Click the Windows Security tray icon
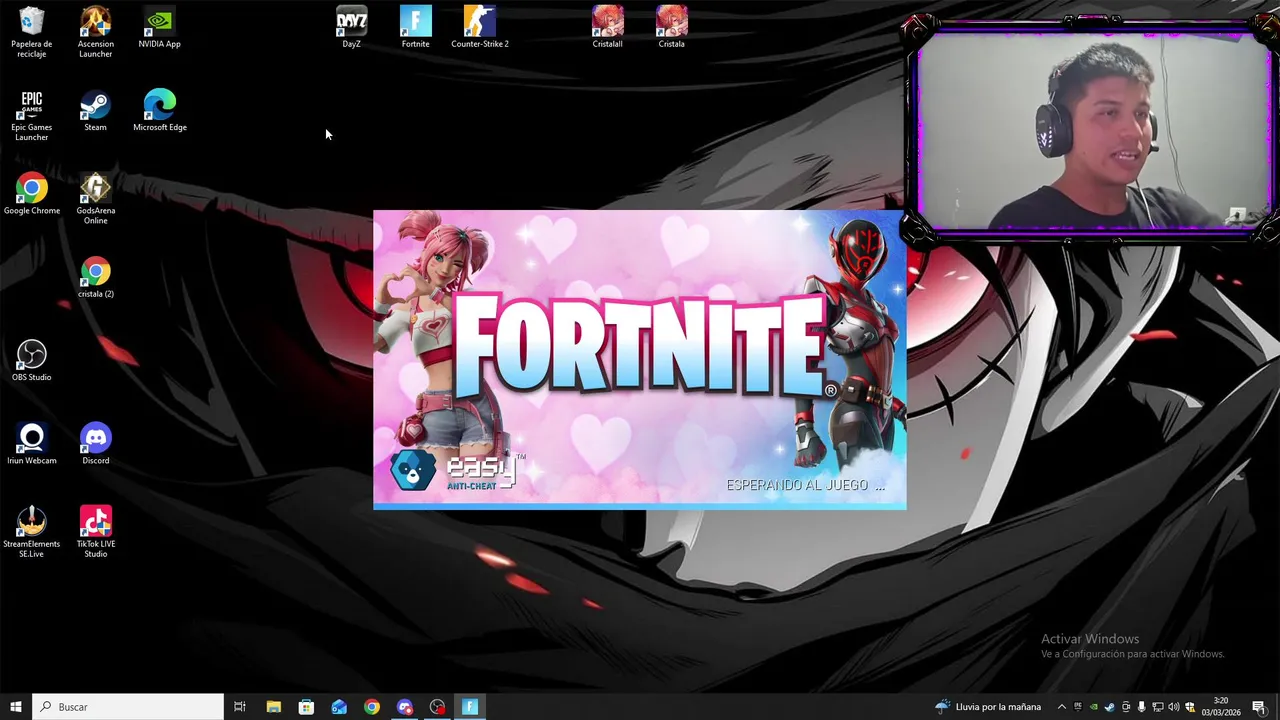Viewport: 1280px width, 720px height. tap(1190, 707)
